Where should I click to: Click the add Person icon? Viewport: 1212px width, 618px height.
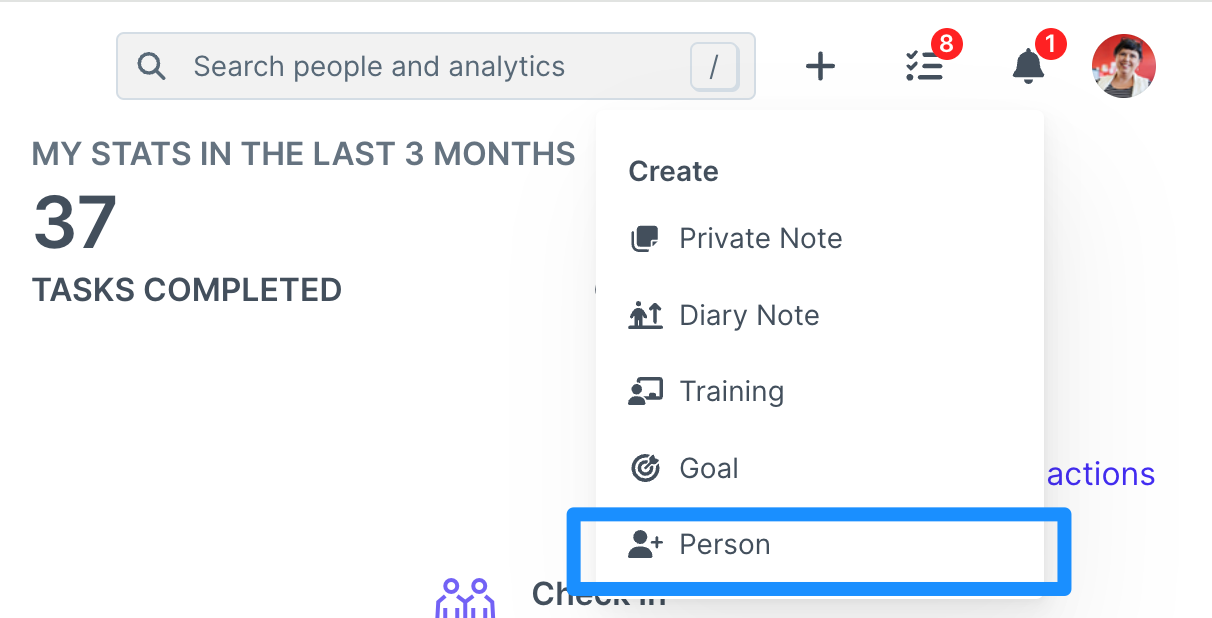coord(646,545)
